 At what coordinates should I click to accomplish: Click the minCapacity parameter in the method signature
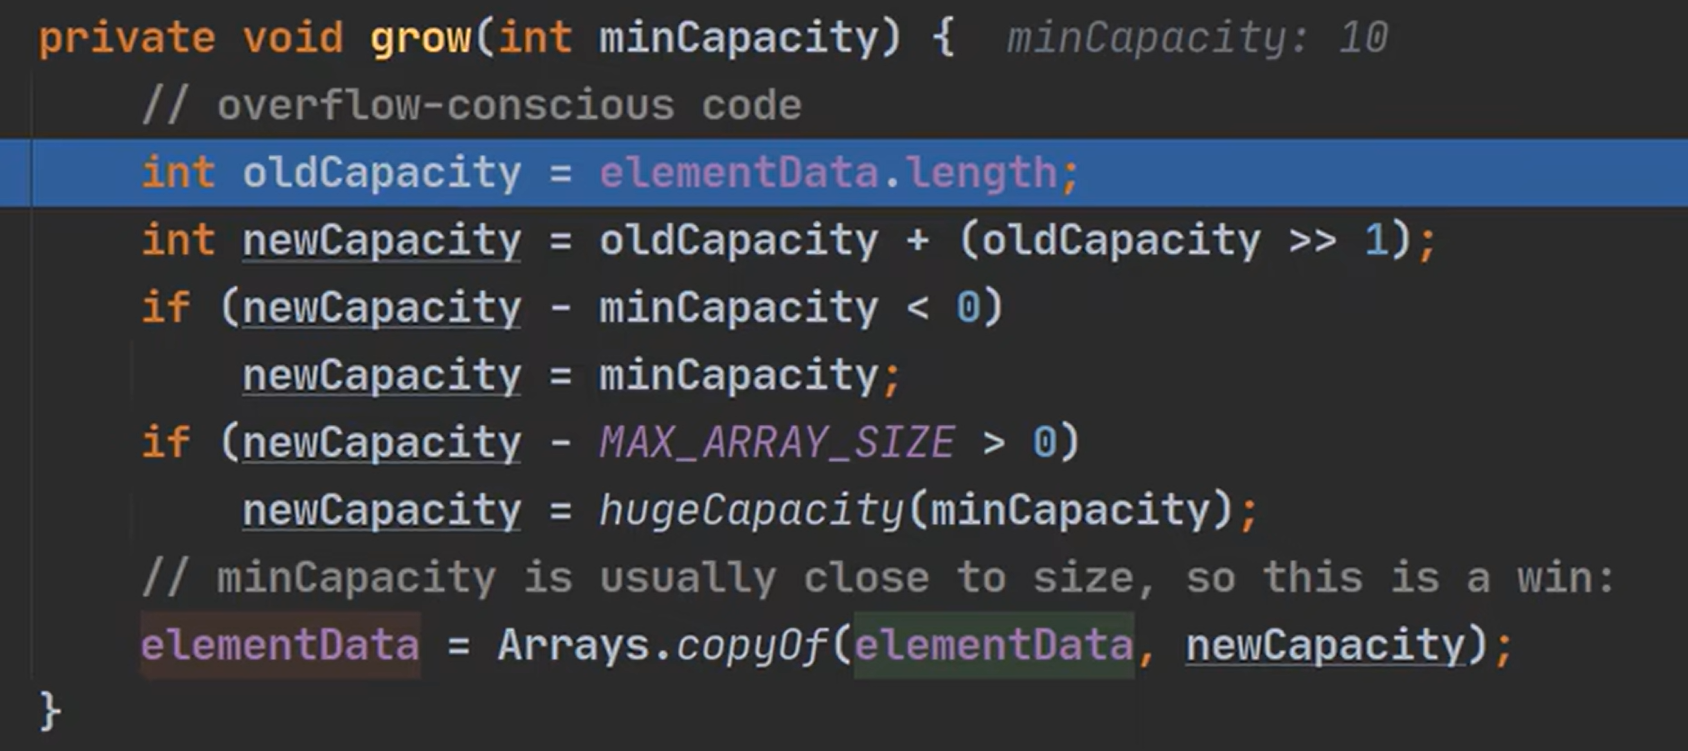pyautogui.click(x=739, y=39)
